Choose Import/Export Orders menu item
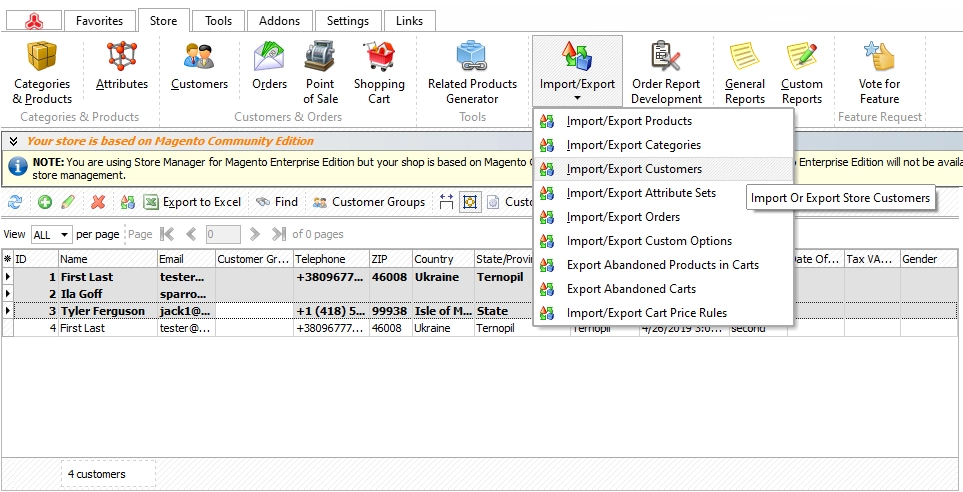The image size is (963, 492). 663,217
